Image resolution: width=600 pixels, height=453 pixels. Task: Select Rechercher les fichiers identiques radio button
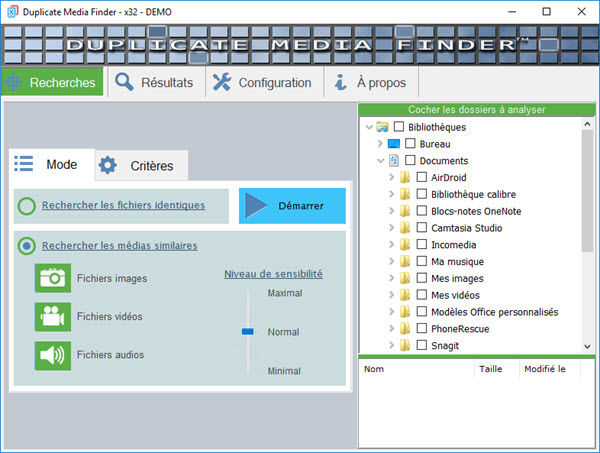(27, 206)
